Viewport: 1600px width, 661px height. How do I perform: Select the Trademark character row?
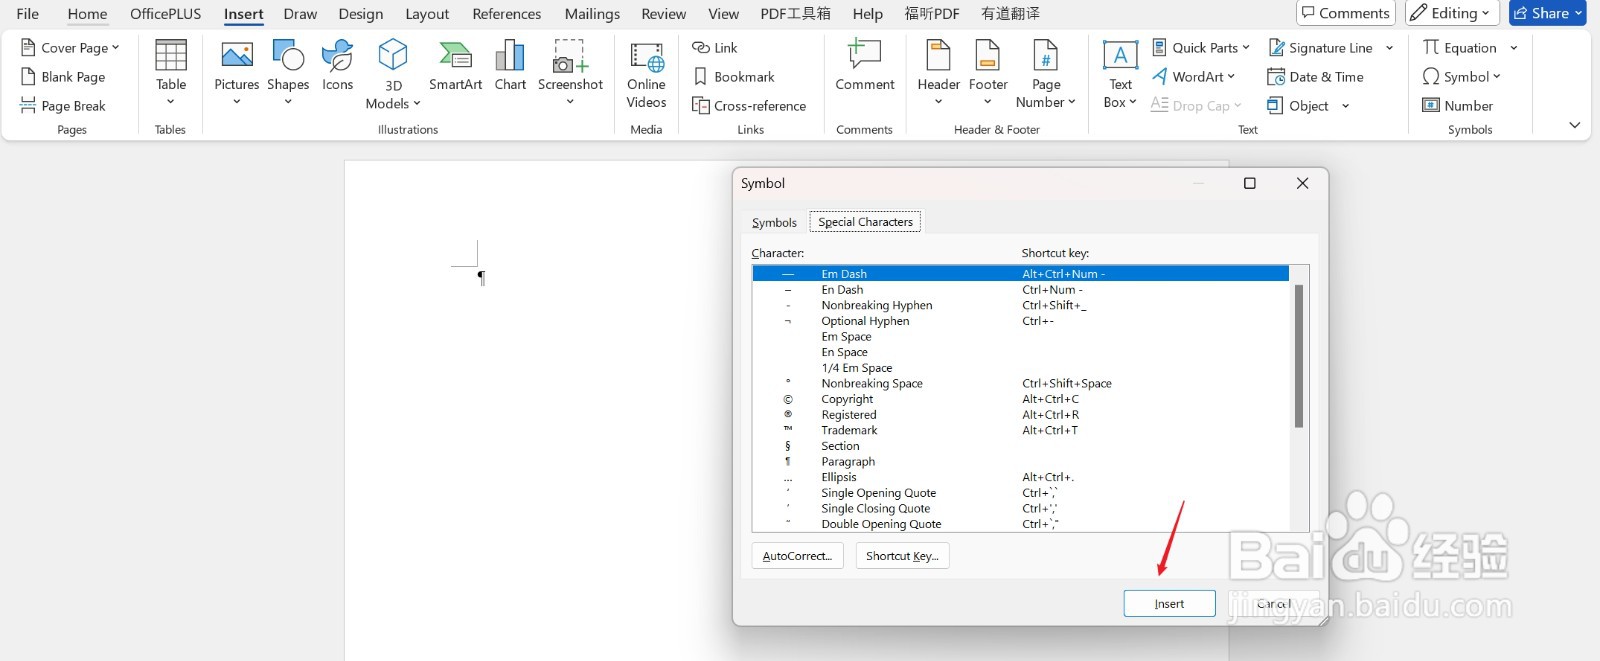[x=1021, y=430]
